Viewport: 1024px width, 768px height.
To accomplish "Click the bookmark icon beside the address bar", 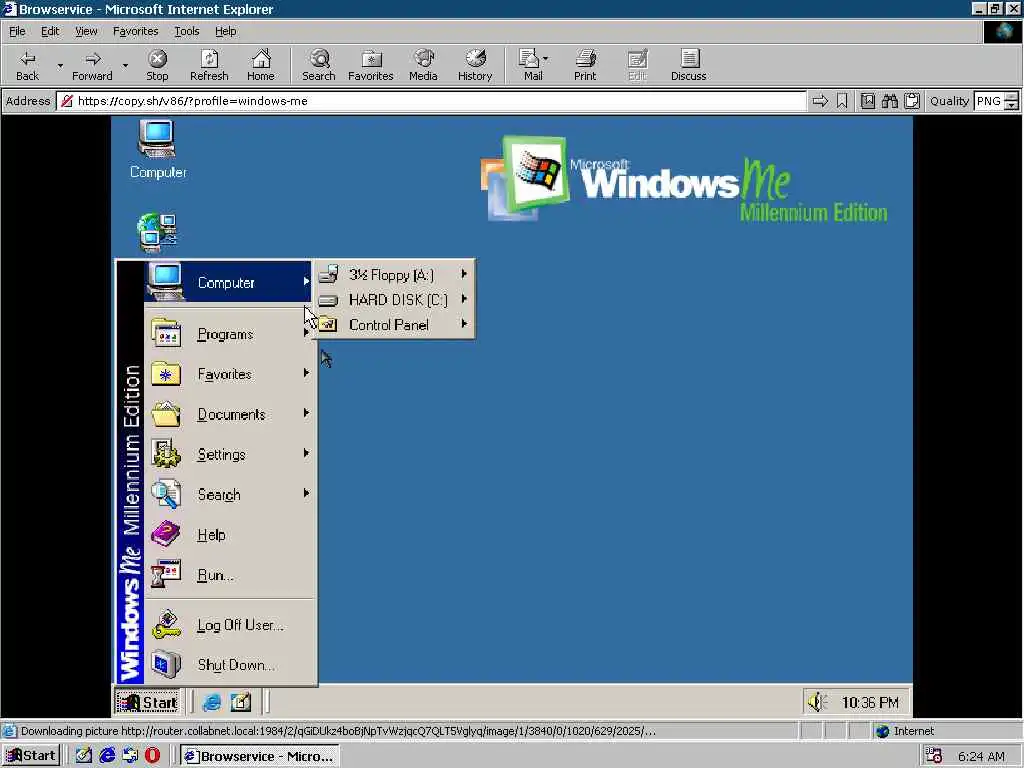I will [842, 101].
